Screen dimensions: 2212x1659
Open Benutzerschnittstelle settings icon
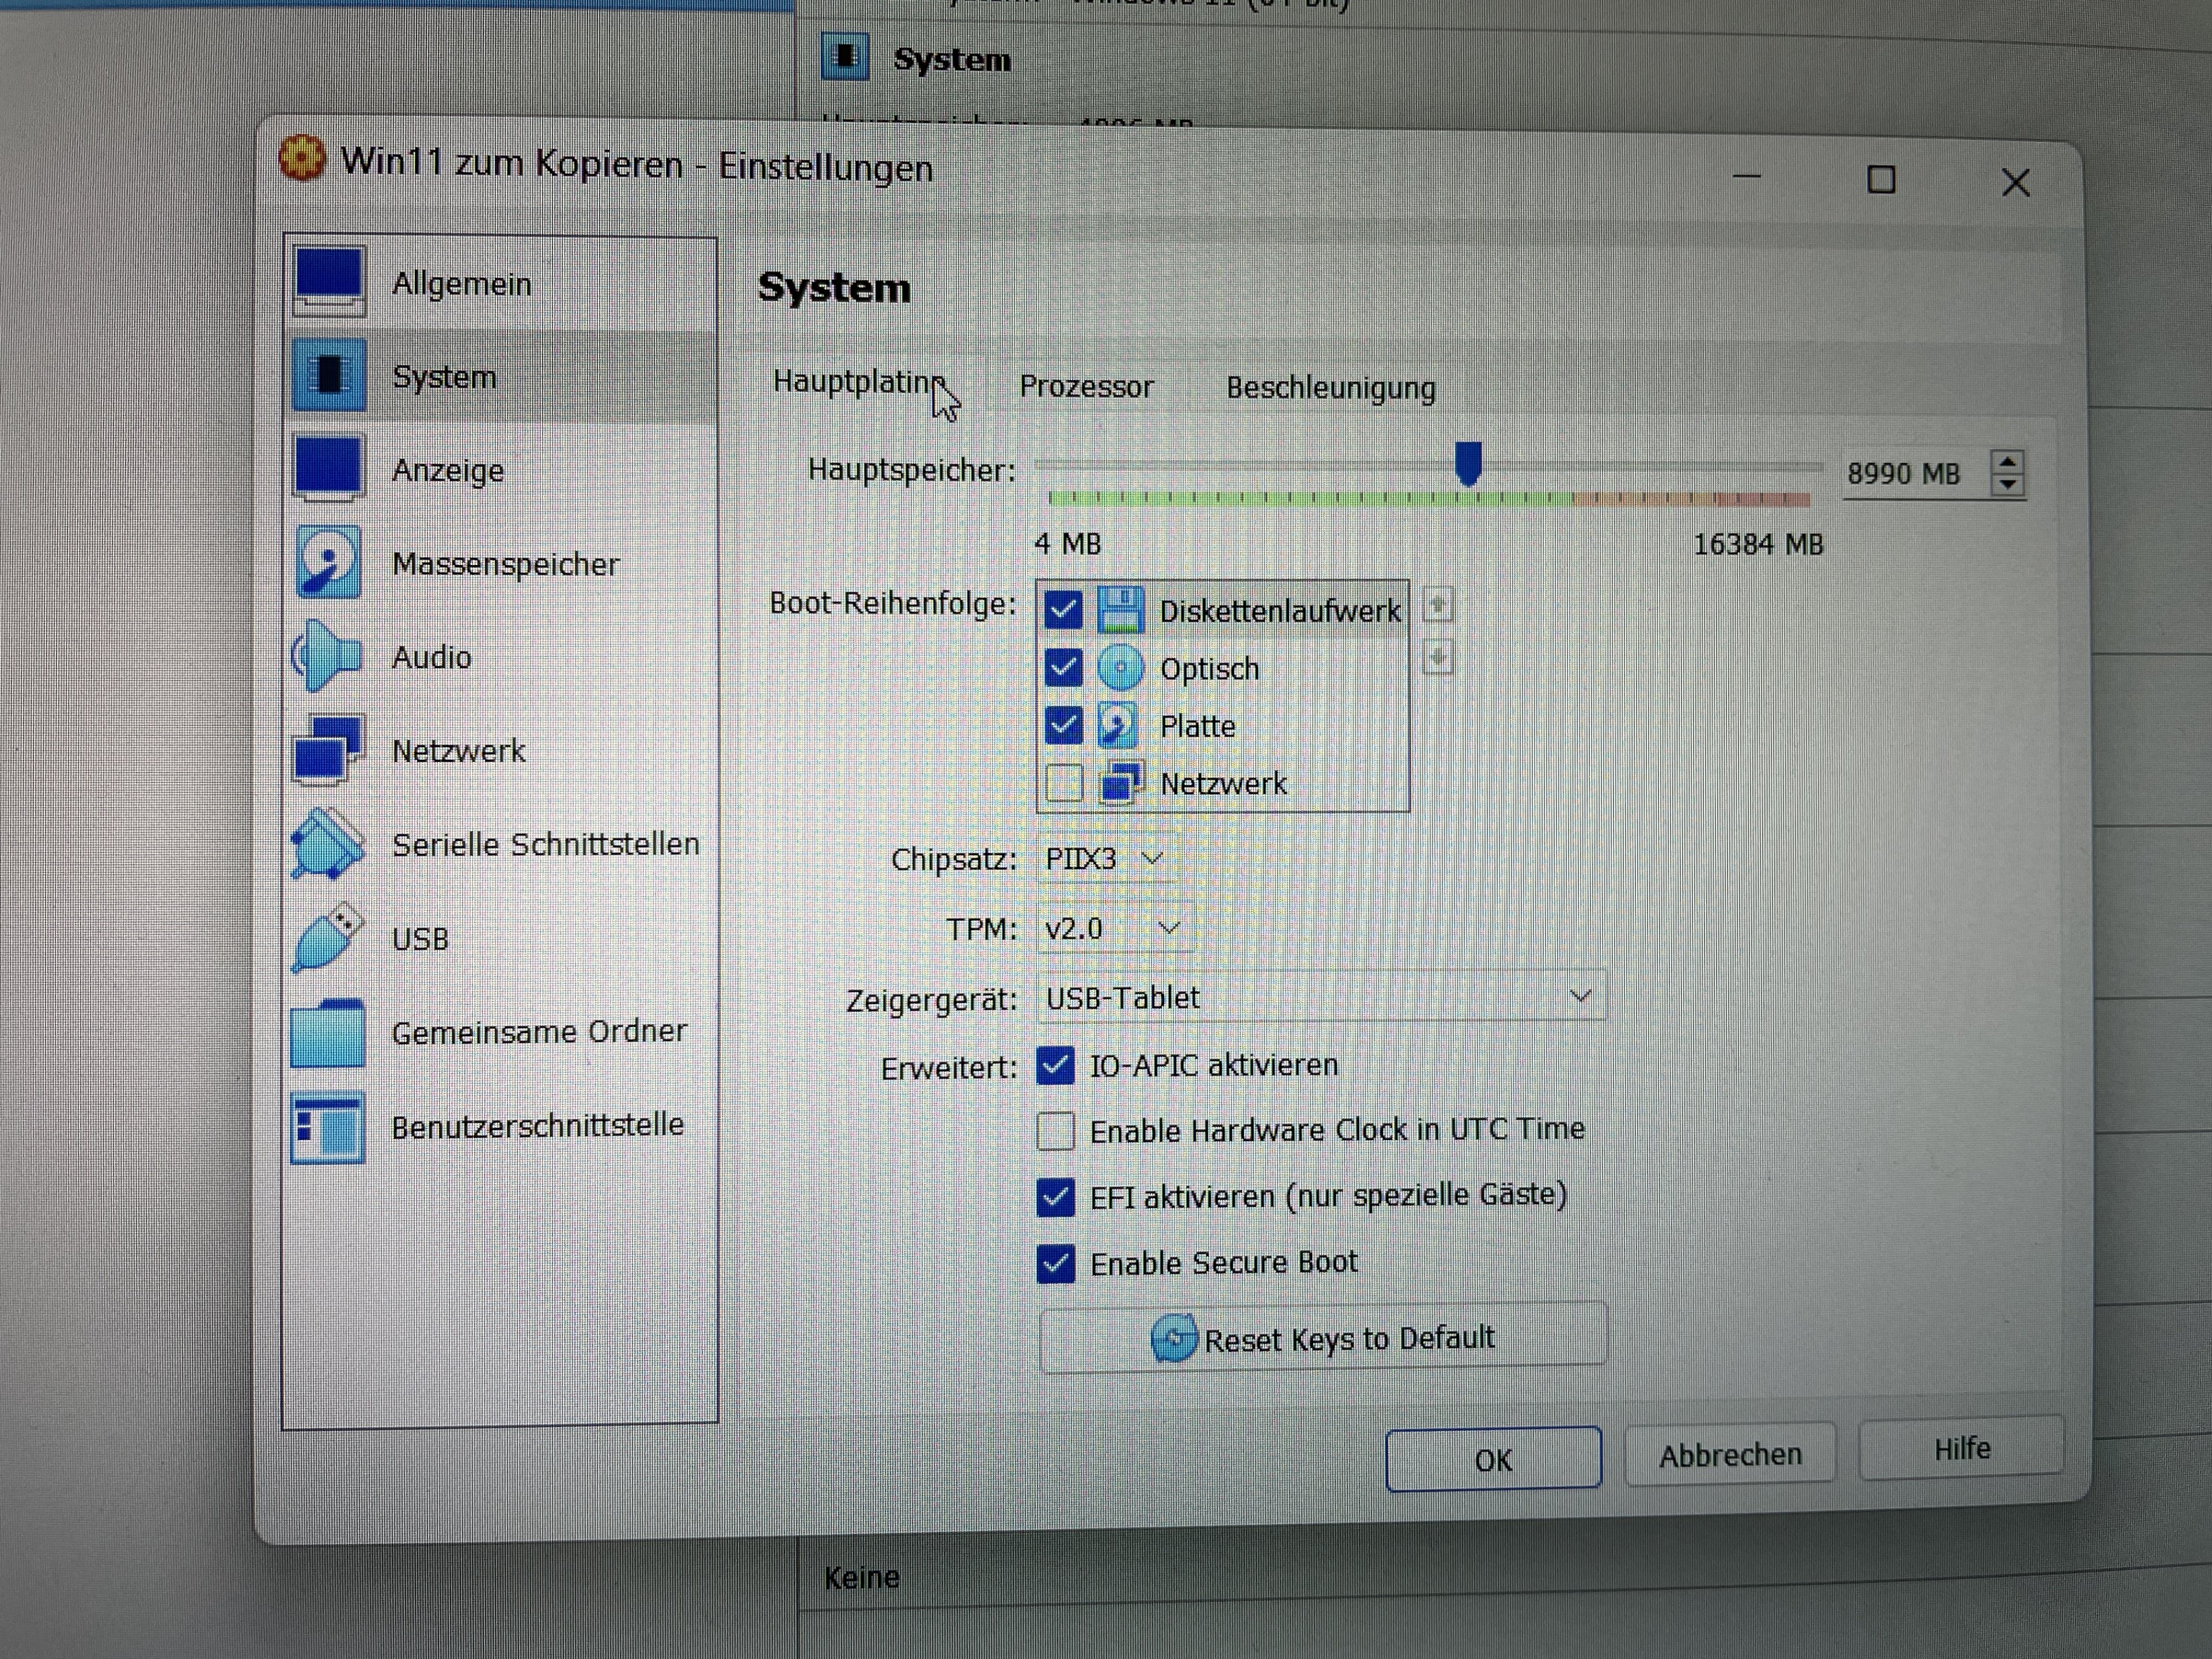pos(327,1128)
